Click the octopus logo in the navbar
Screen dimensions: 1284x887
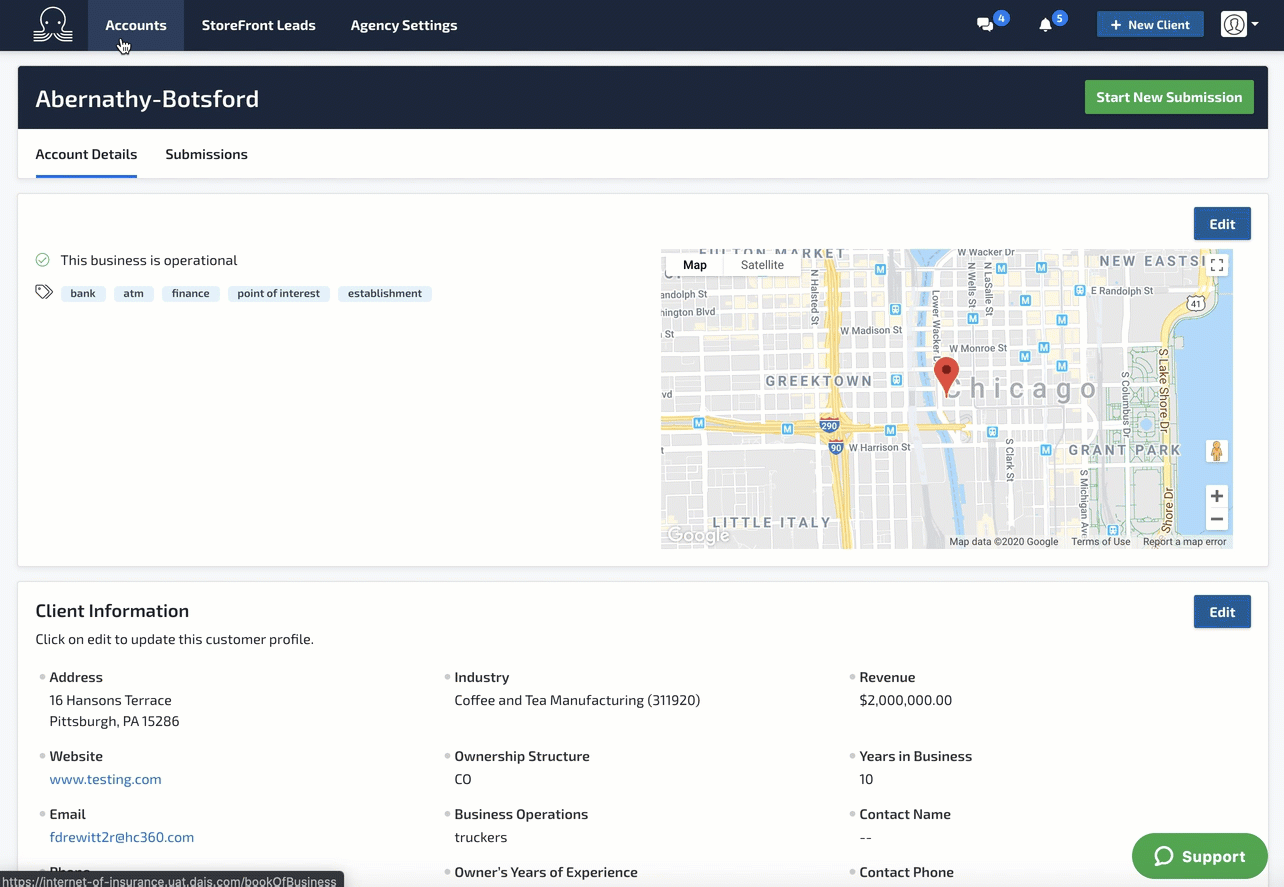[x=52, y=25]
